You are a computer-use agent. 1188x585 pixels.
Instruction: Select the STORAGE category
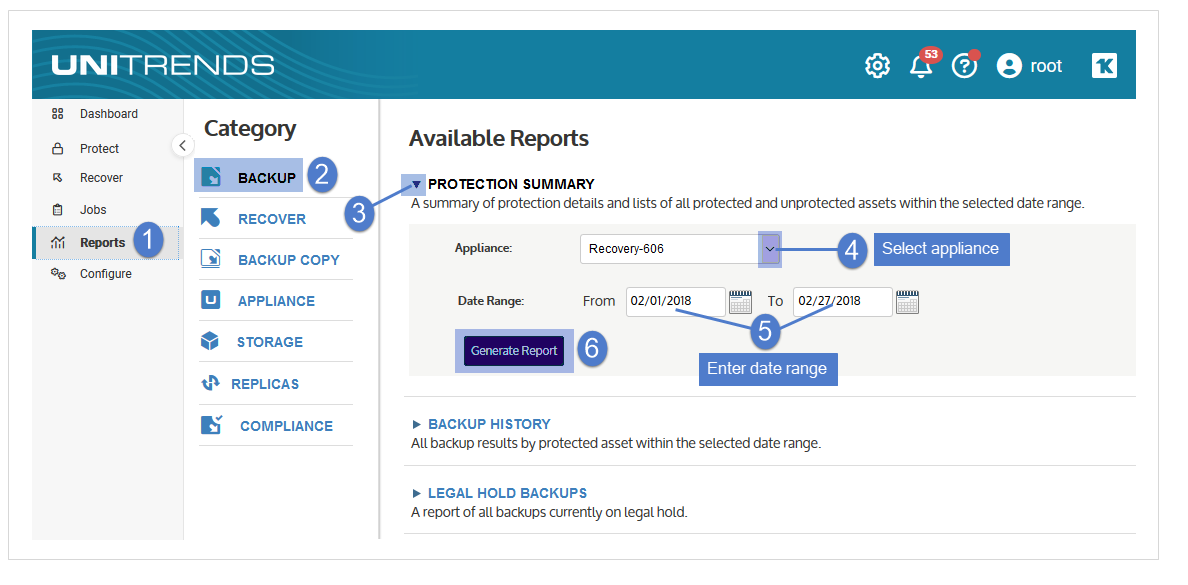(270, 342)
